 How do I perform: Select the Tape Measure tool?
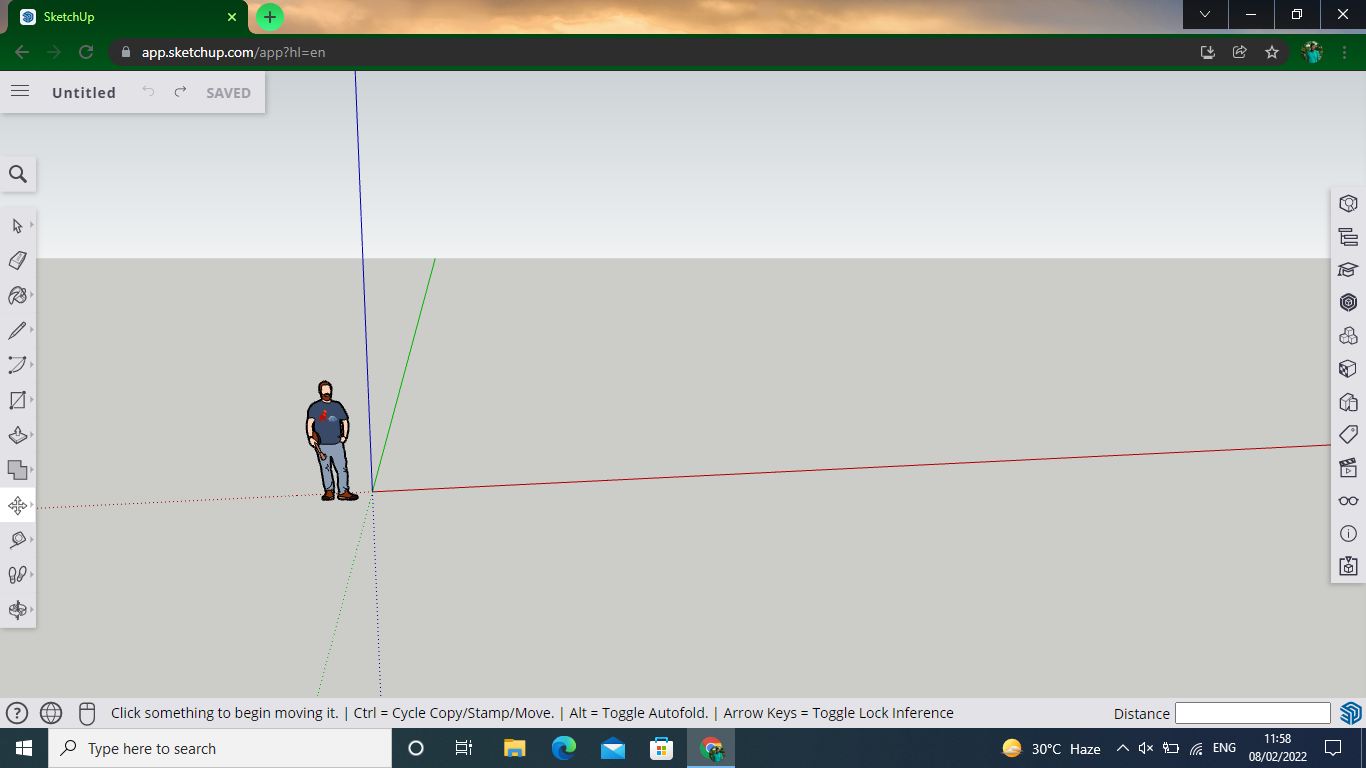pyautogui.click(x=17, y=540)
